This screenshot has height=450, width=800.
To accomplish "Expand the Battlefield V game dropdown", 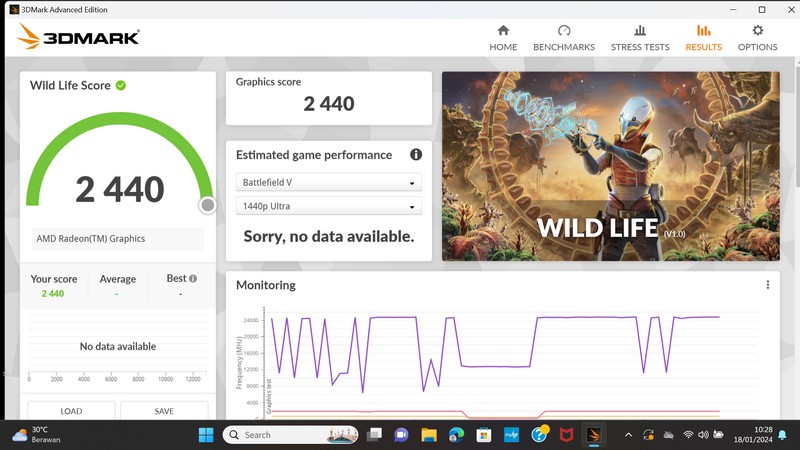I will 329,183.
